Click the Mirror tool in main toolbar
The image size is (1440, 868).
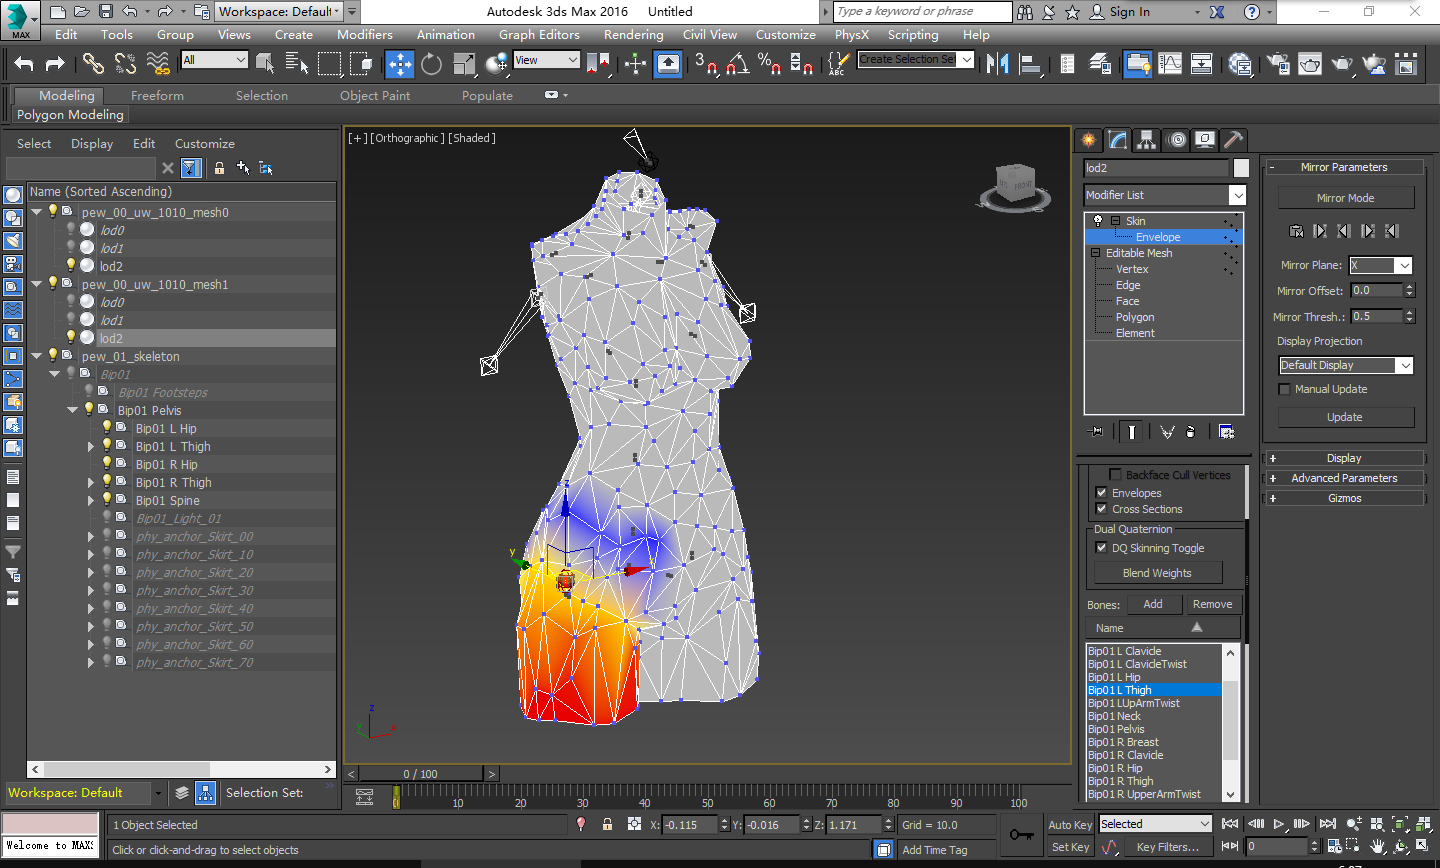[997, 64]
